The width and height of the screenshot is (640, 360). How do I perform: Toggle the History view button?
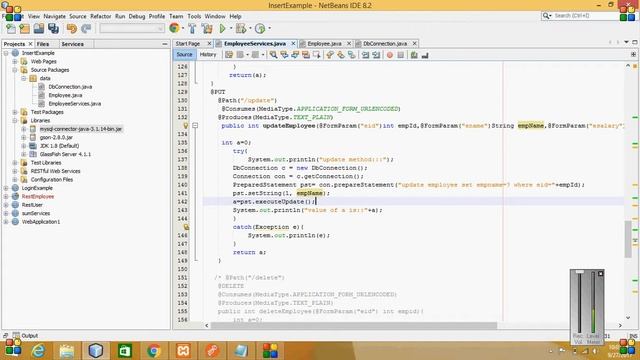[x=207, y=54]
